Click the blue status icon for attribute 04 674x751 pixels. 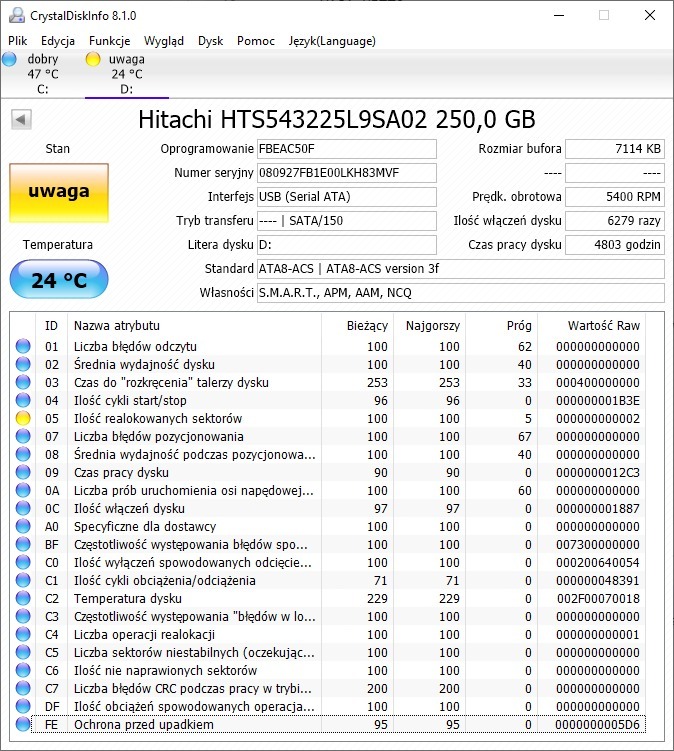click(23, 400)
